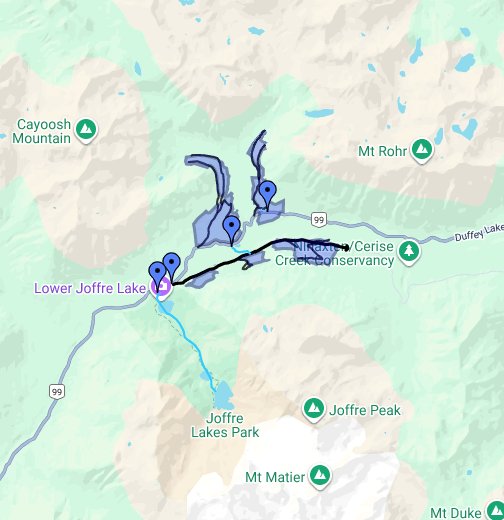Click the Mt Rohr peak icon
504x520 pixels.
422,150
